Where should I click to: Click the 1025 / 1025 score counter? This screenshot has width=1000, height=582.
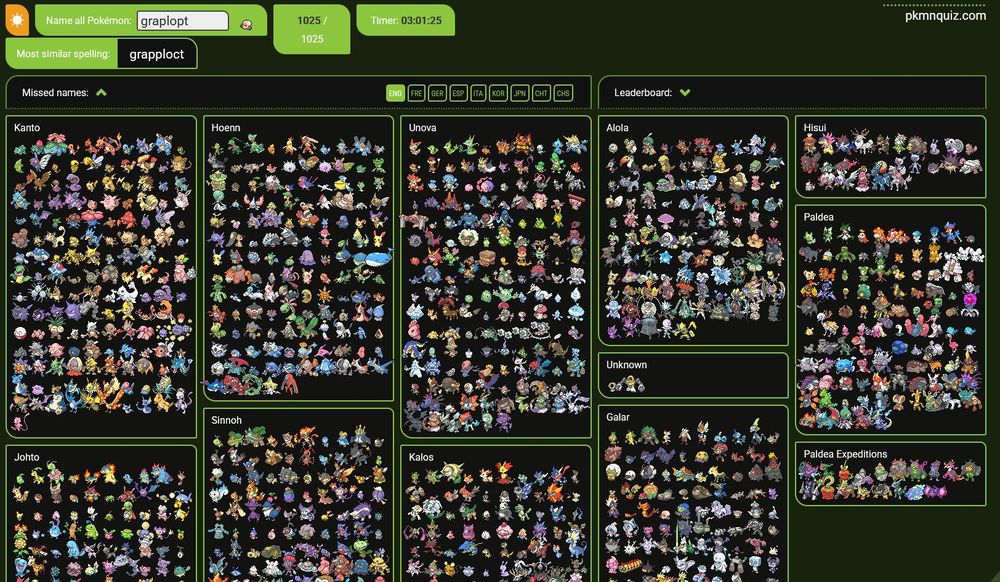(x=312, y=29)
